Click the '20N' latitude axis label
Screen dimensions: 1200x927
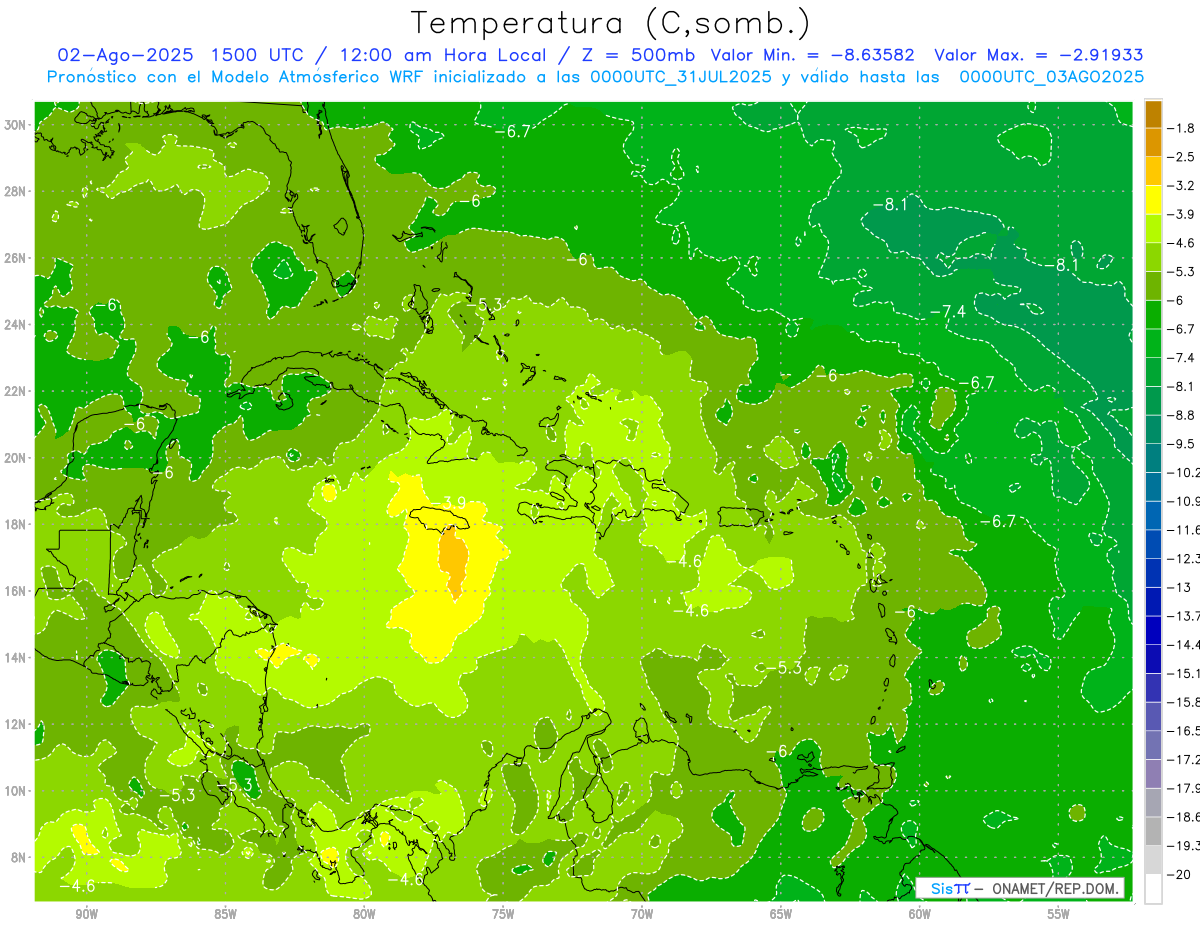coord(14,458)
